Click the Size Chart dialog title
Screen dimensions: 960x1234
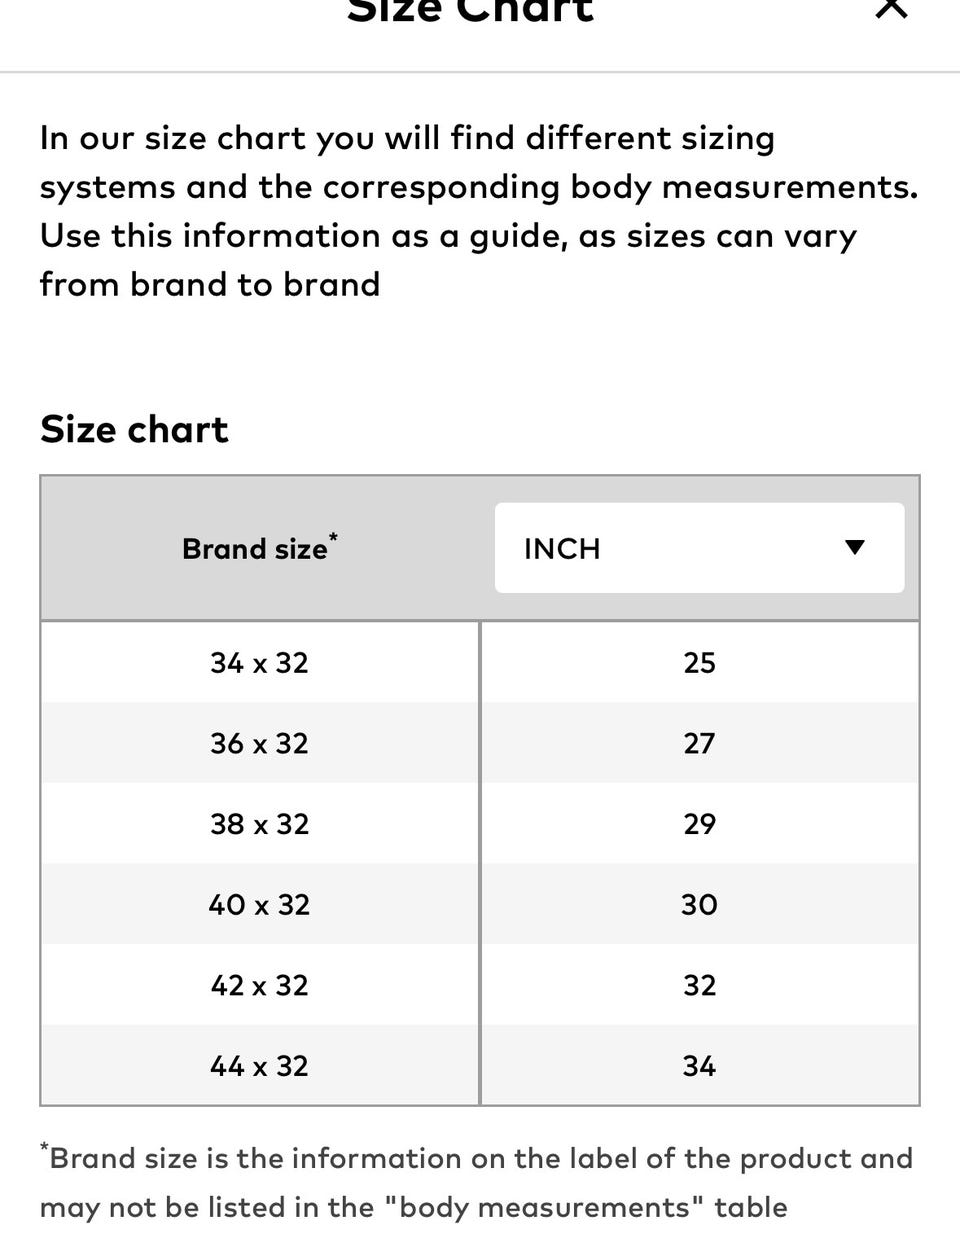(470, 10)
